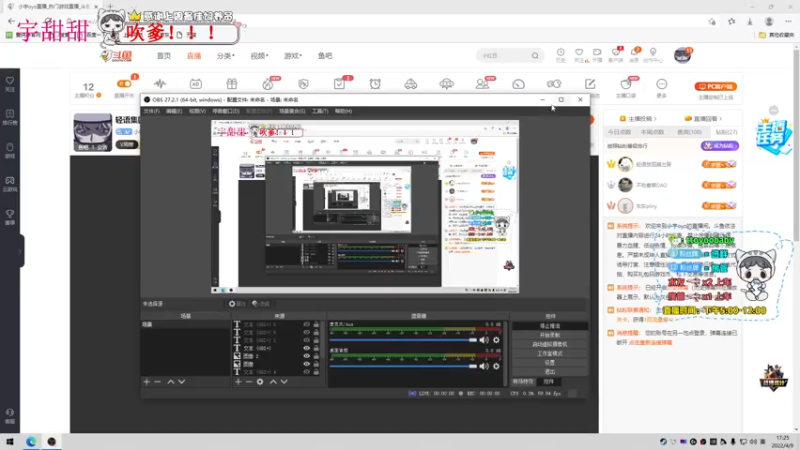Open 工具(T) menu in OBS
The height and width of the screenshot is (450, 800).
point(320,111)
